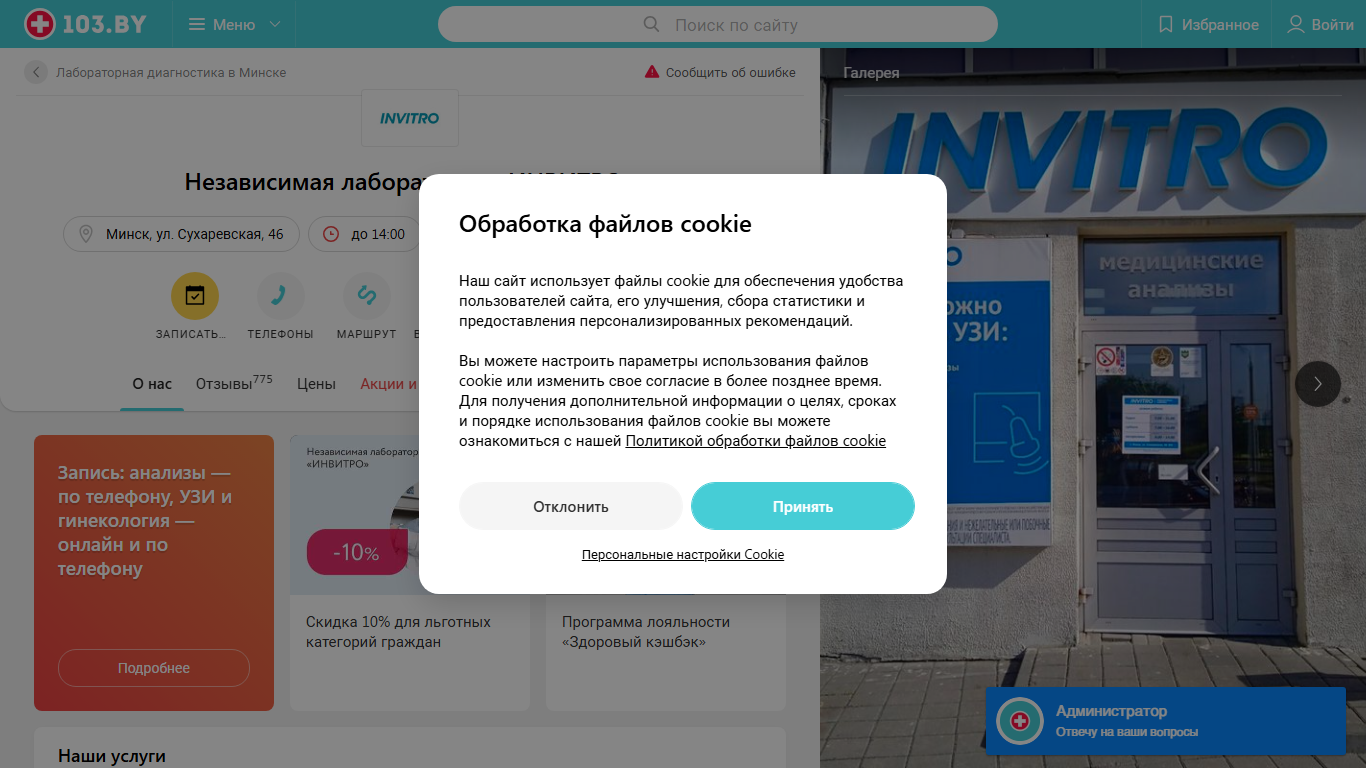Open Политикой обработки файлов cookie link

[756, 440]
